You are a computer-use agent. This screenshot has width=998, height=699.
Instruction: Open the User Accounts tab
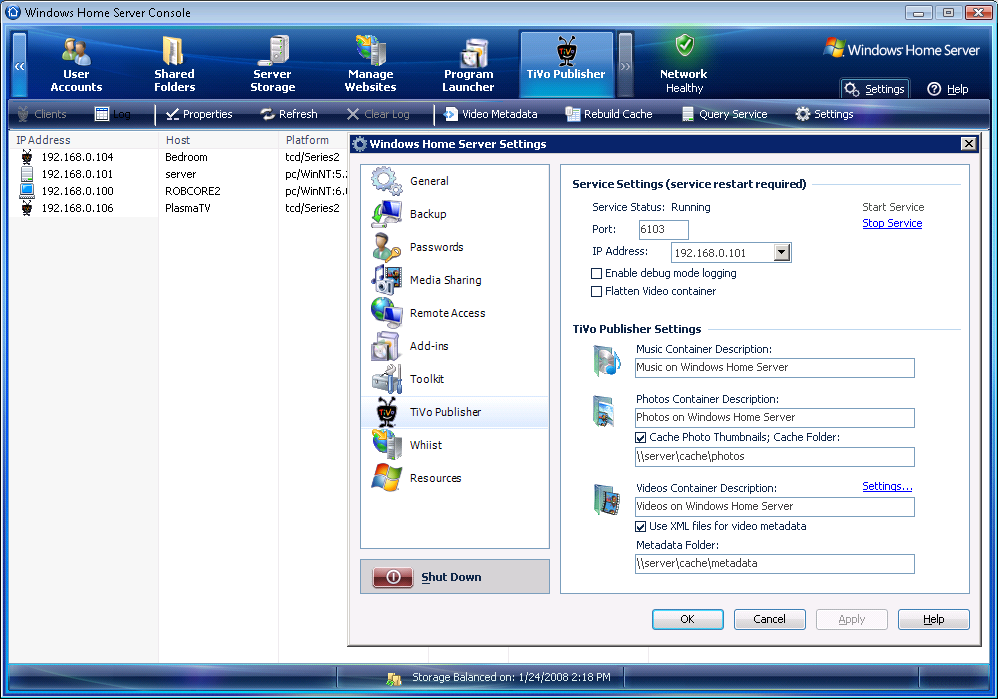point(76,65)
